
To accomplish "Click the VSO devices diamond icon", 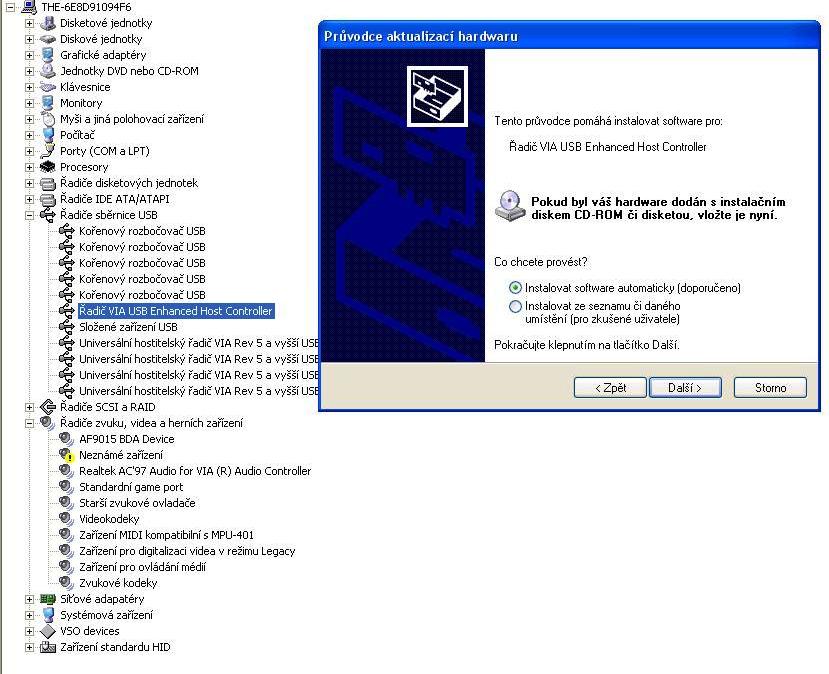I will (48, 631).
